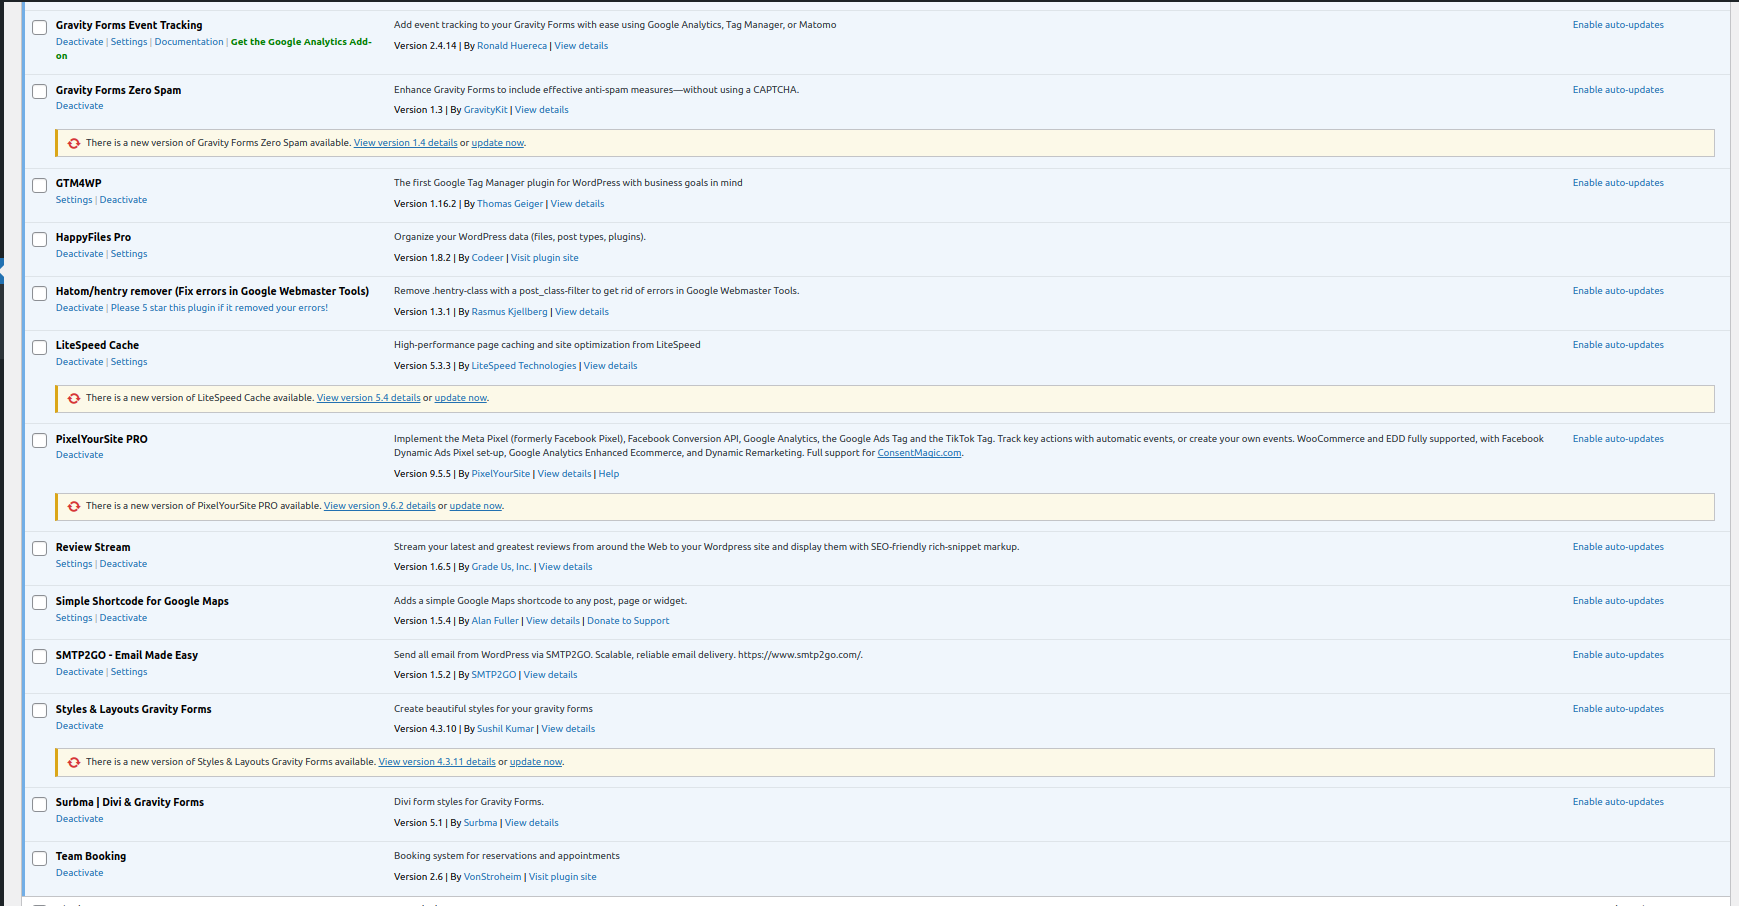Visit plugin site for Team Booking
The width and height of the screenshot is (1739, 906).
(x=562, y=877)
